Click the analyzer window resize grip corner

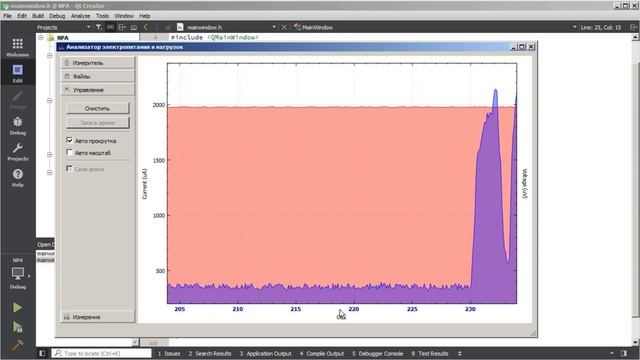tap(533, 333)
